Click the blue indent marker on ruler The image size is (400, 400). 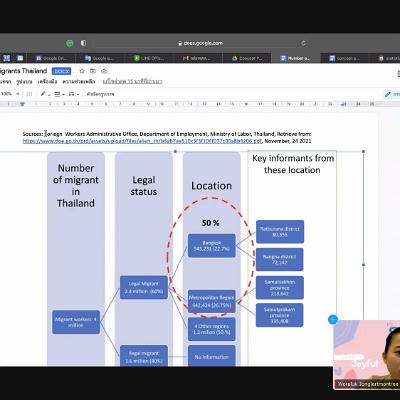[x=22, y=104]
